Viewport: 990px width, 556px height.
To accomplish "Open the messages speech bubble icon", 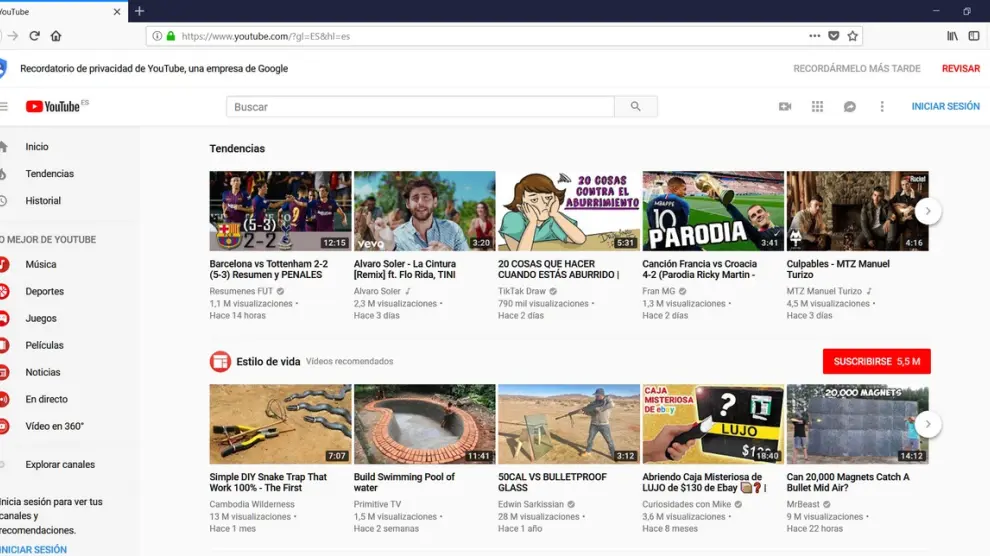I will coord(849,107).
